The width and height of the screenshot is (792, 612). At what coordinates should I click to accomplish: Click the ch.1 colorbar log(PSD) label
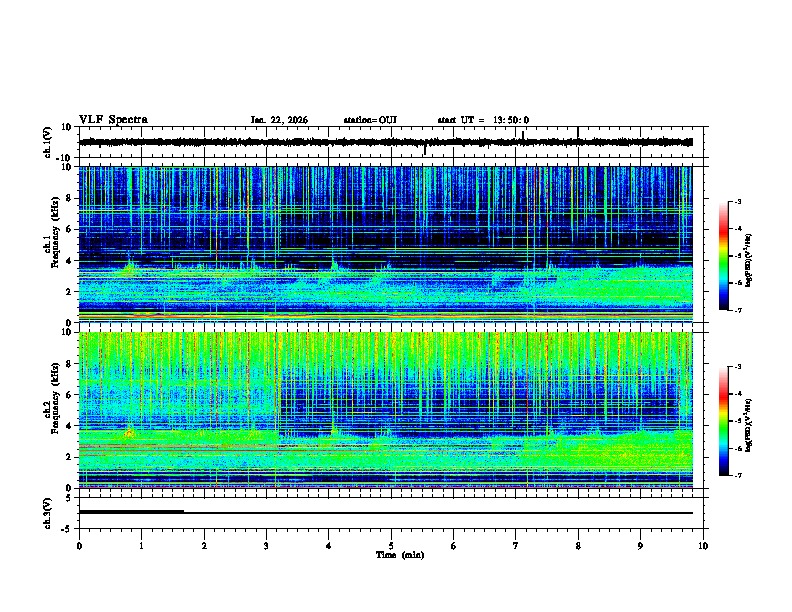pyautogui.click(x=749, y=261)
